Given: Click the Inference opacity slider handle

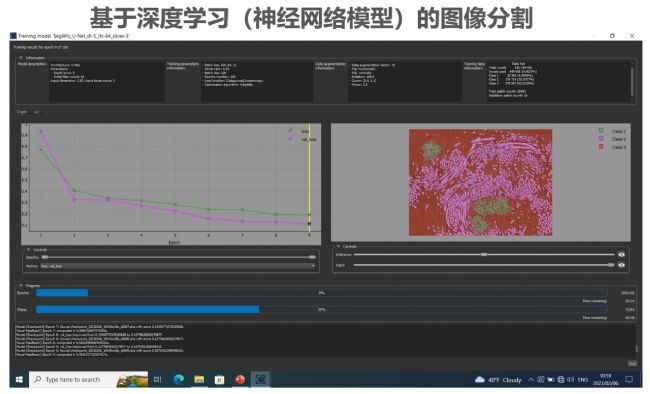Looking at the screenshot, I should pos(484,255).
